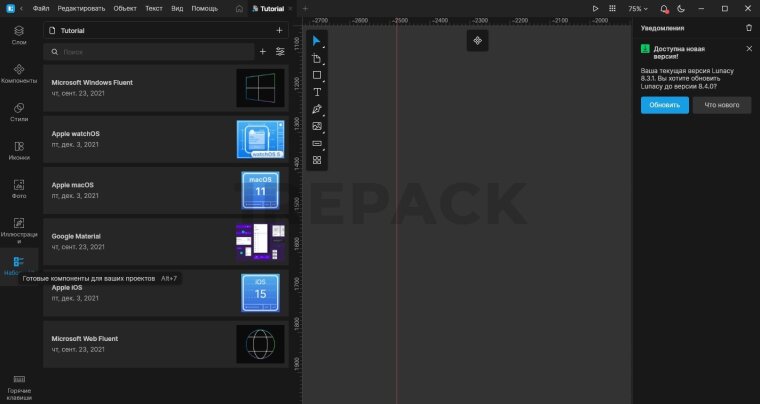The width and height of the screenshot is (760, 404).
Task: Toggle the notifications bell panel
Action: click(663, 8)
